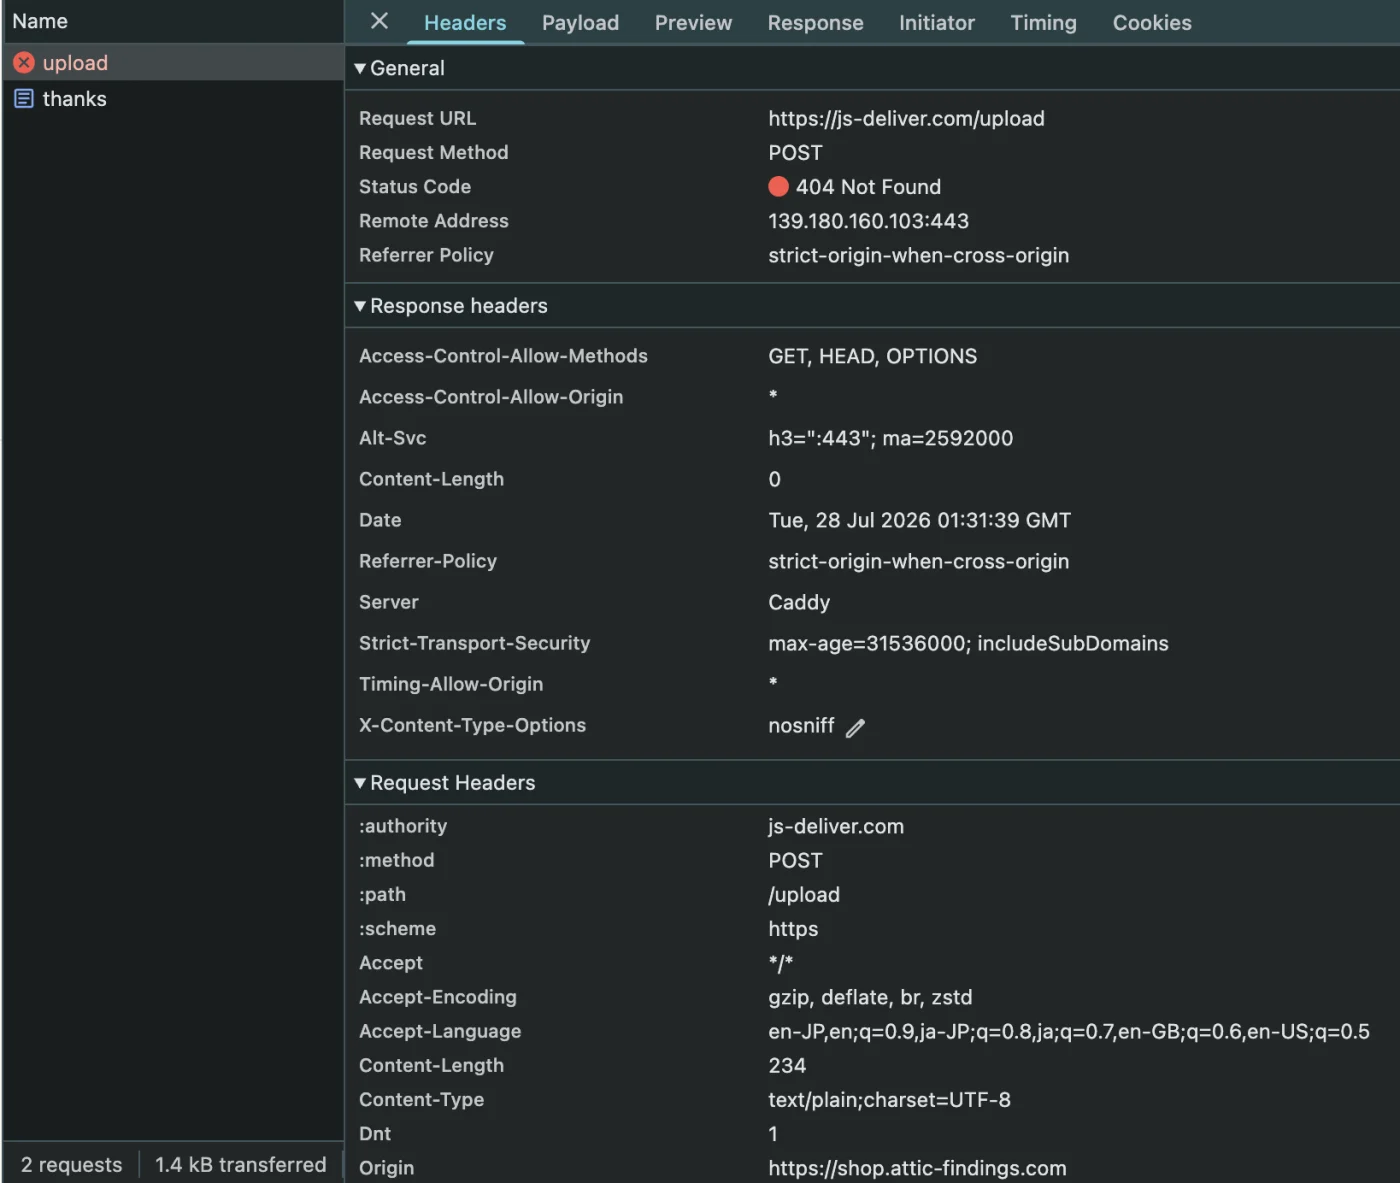The width and height of the screenshot is (1400, 1183).
Task: Click the Referrer-Policy response header value
Action: (x=918, y=562)
